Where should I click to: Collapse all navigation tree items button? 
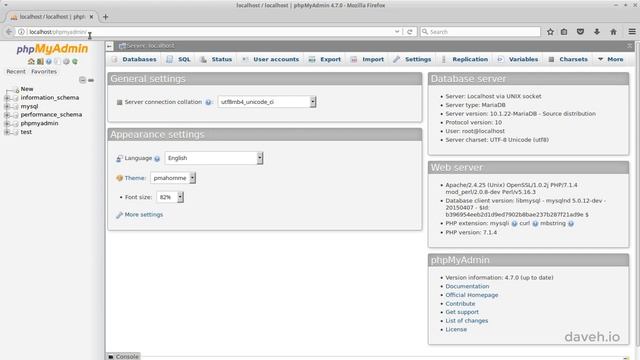click(x=82, y=80)
